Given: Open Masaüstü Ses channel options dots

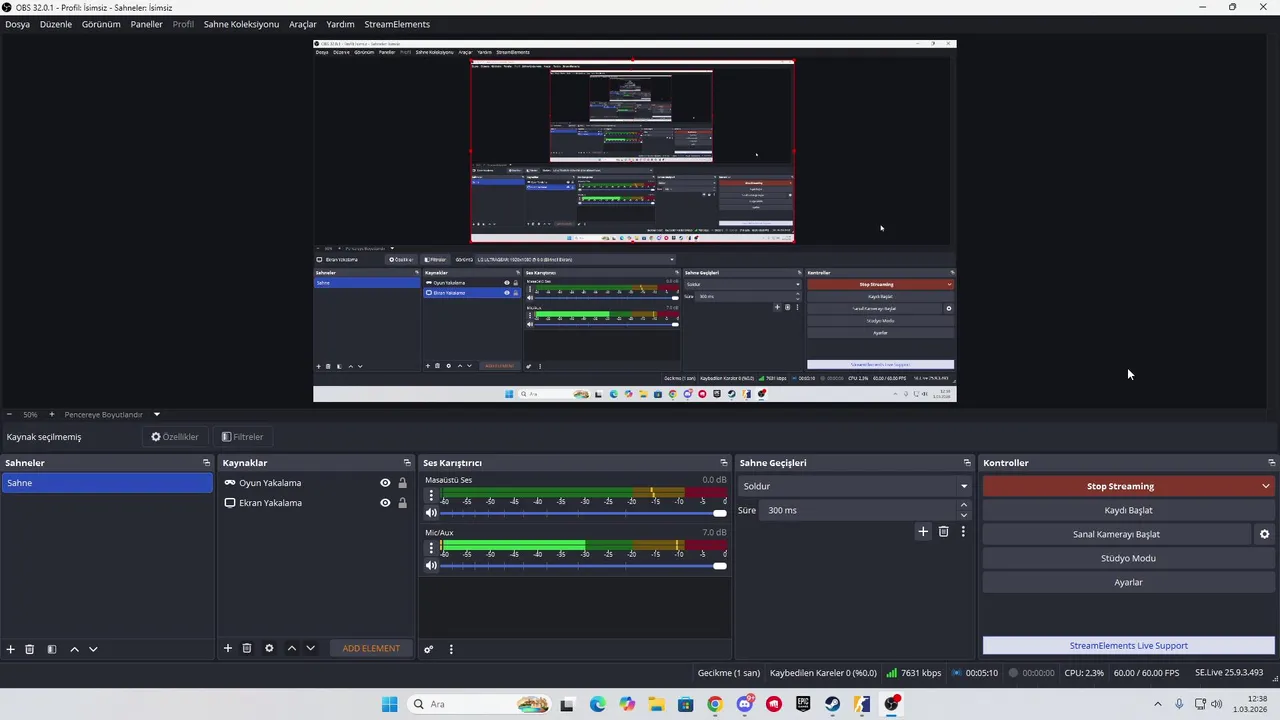Looking at the screenshot, I should (431, 495).
